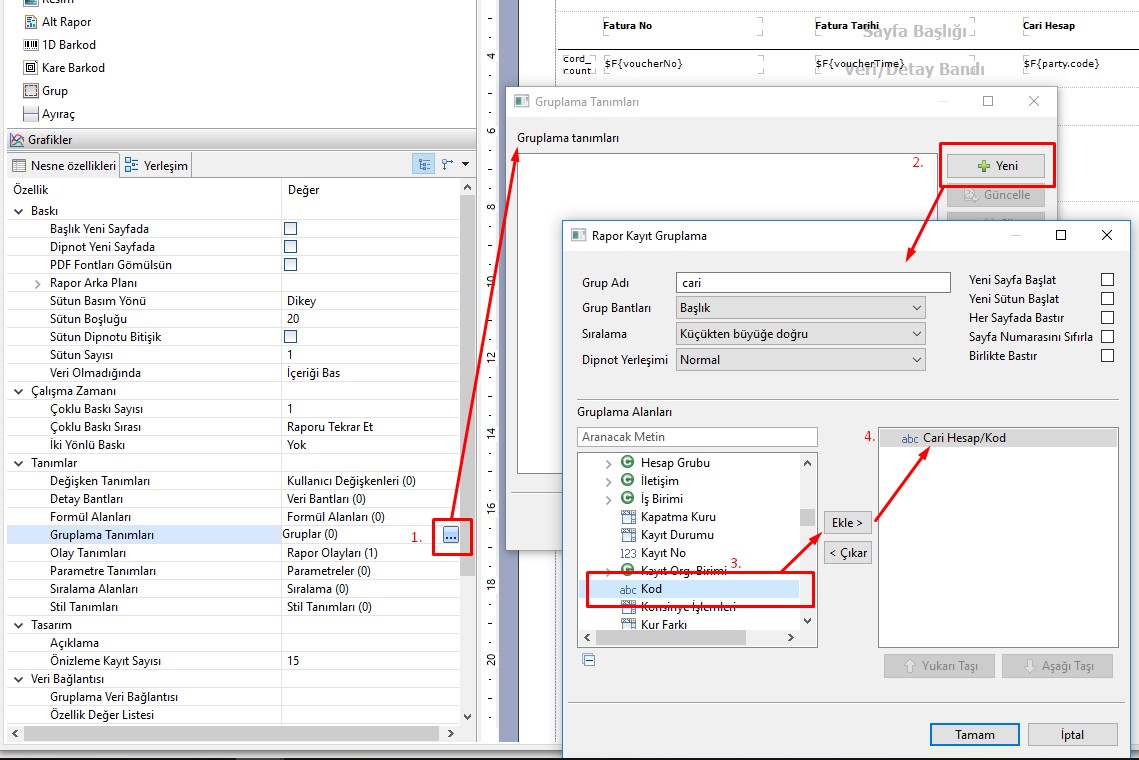Screen dimensions: 1139x760
Task: Click the ellipsis button for Gruplama Tanımları
Action: (x=451, y=536)
